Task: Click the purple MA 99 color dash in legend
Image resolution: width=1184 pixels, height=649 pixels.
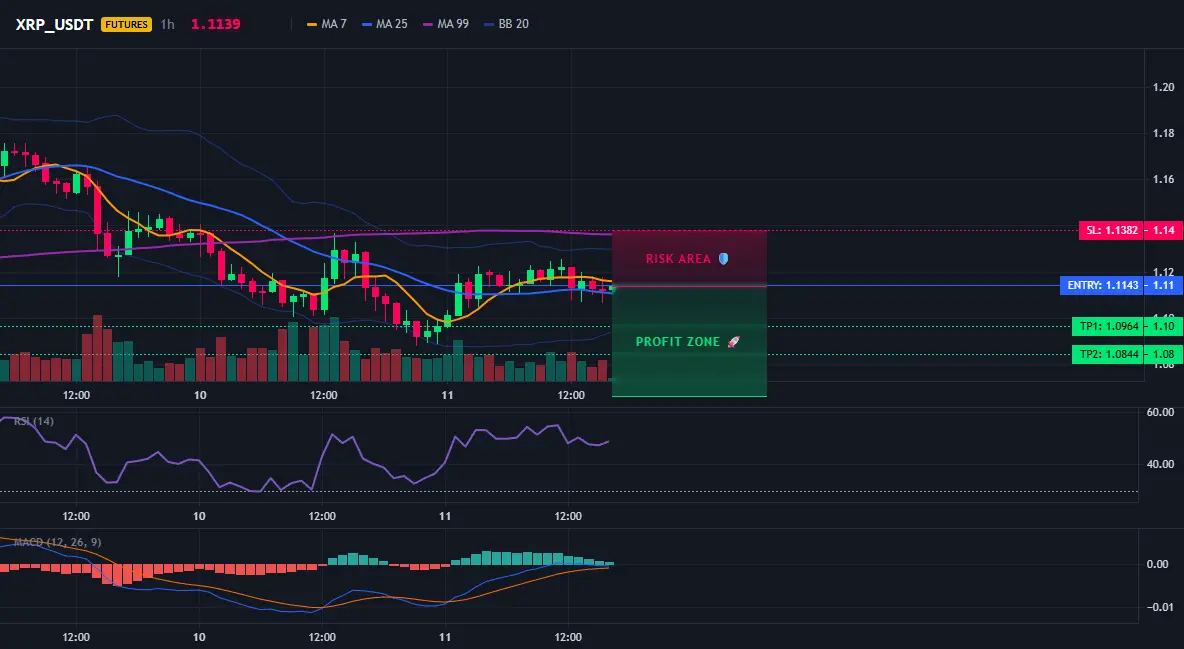Action: pyautogui.click(x=428, y=24)
